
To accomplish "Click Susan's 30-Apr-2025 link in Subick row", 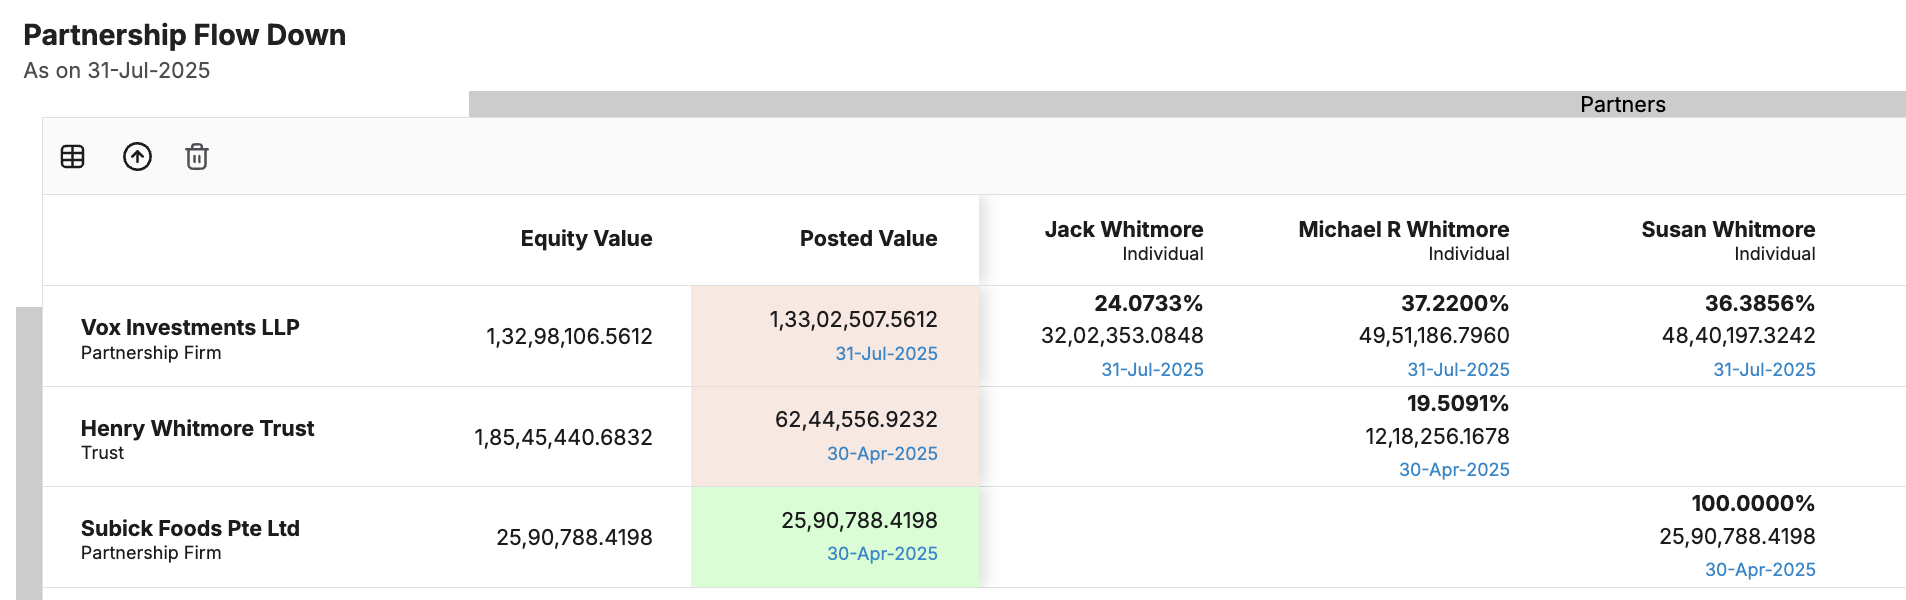I will point(1759,570).
